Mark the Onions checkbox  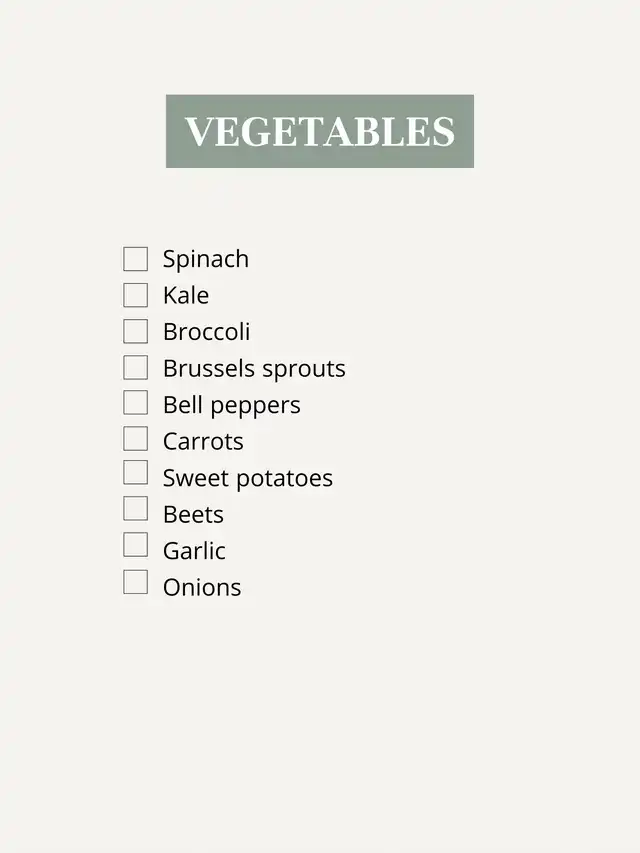(x=136, y=582)
